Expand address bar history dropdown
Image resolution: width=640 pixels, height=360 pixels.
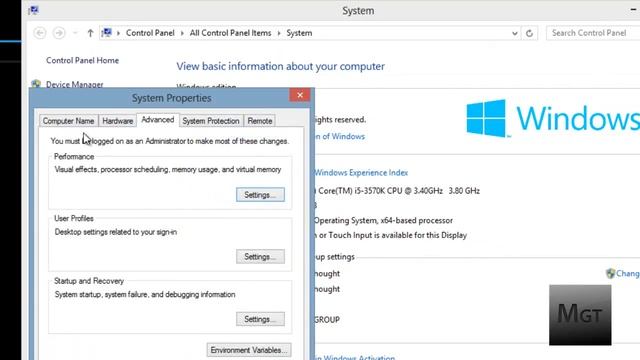(515, 33)
